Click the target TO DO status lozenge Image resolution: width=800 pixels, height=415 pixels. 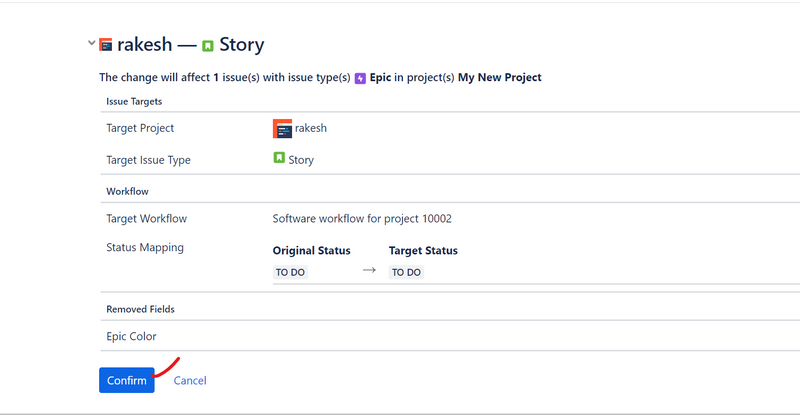click(x=406, y=272)
